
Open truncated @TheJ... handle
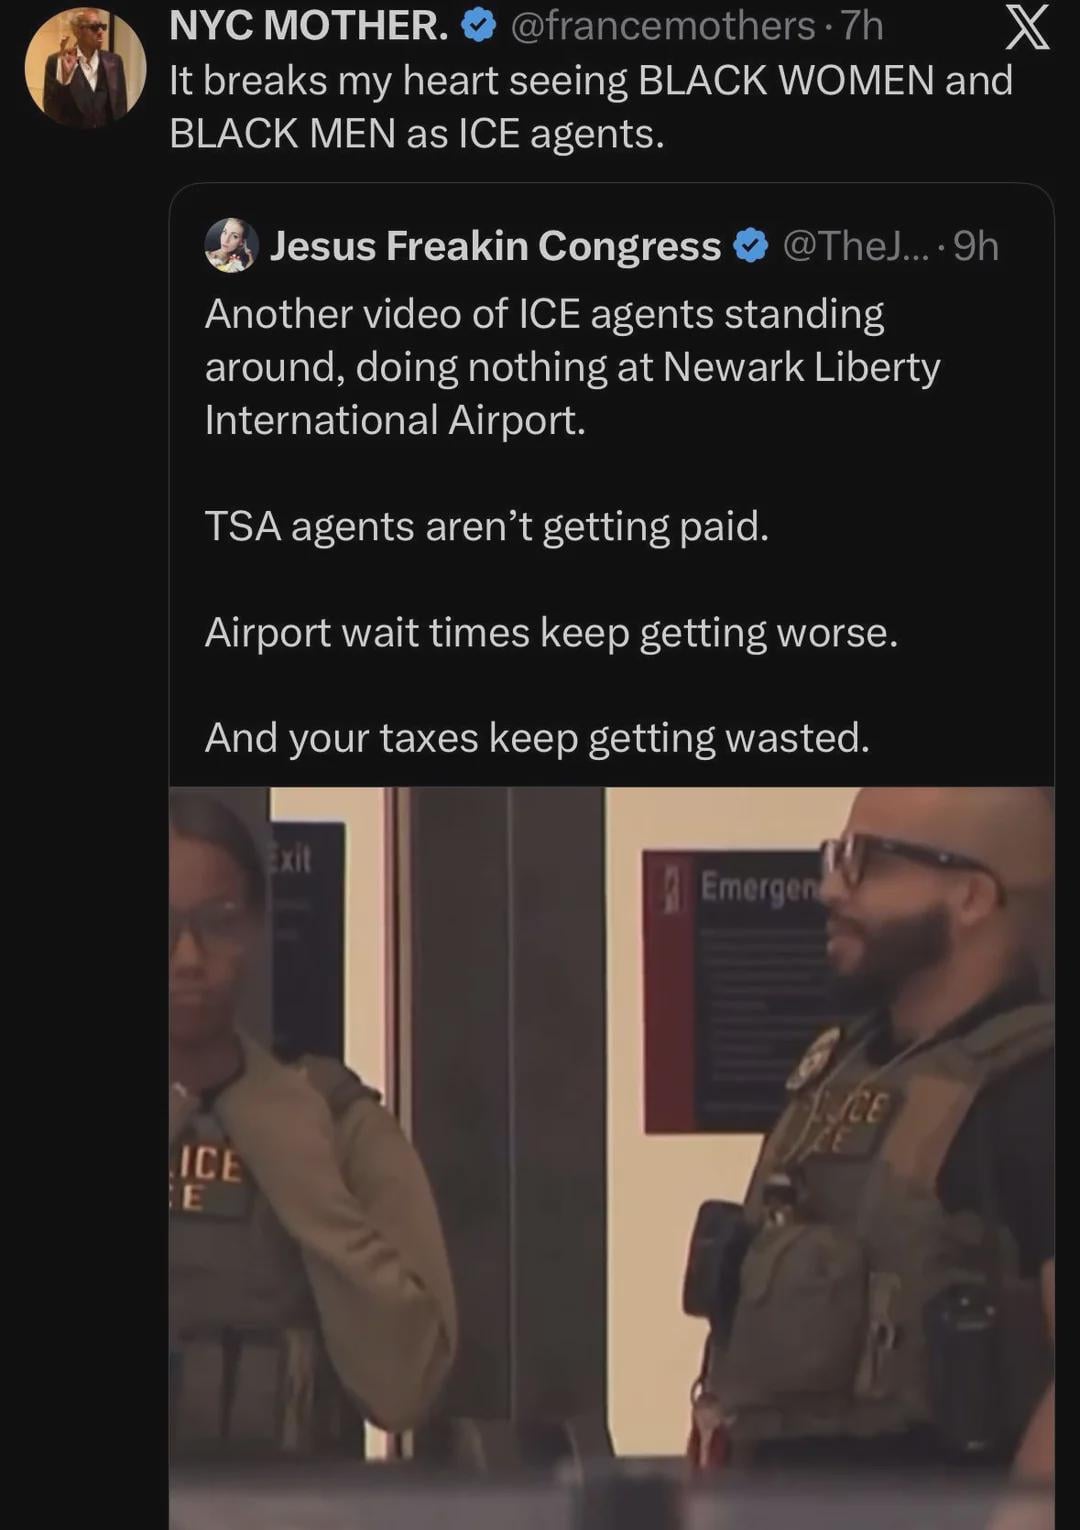point(855,246)
